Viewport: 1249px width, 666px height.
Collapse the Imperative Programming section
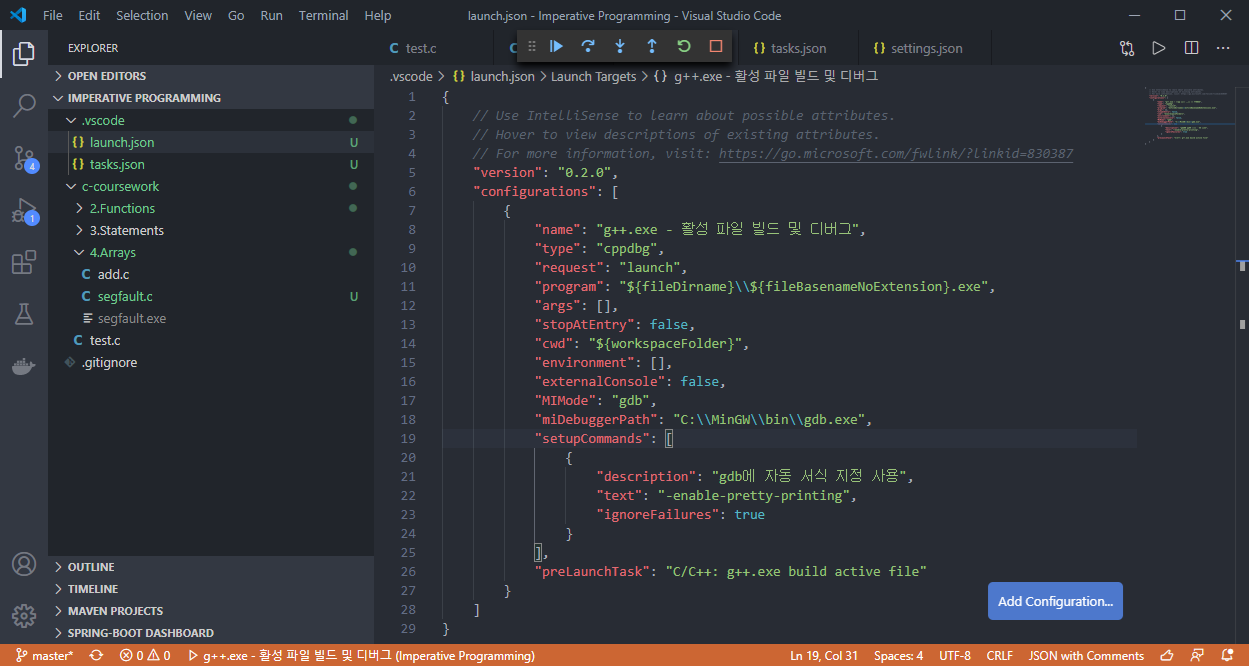coord(210,98)
